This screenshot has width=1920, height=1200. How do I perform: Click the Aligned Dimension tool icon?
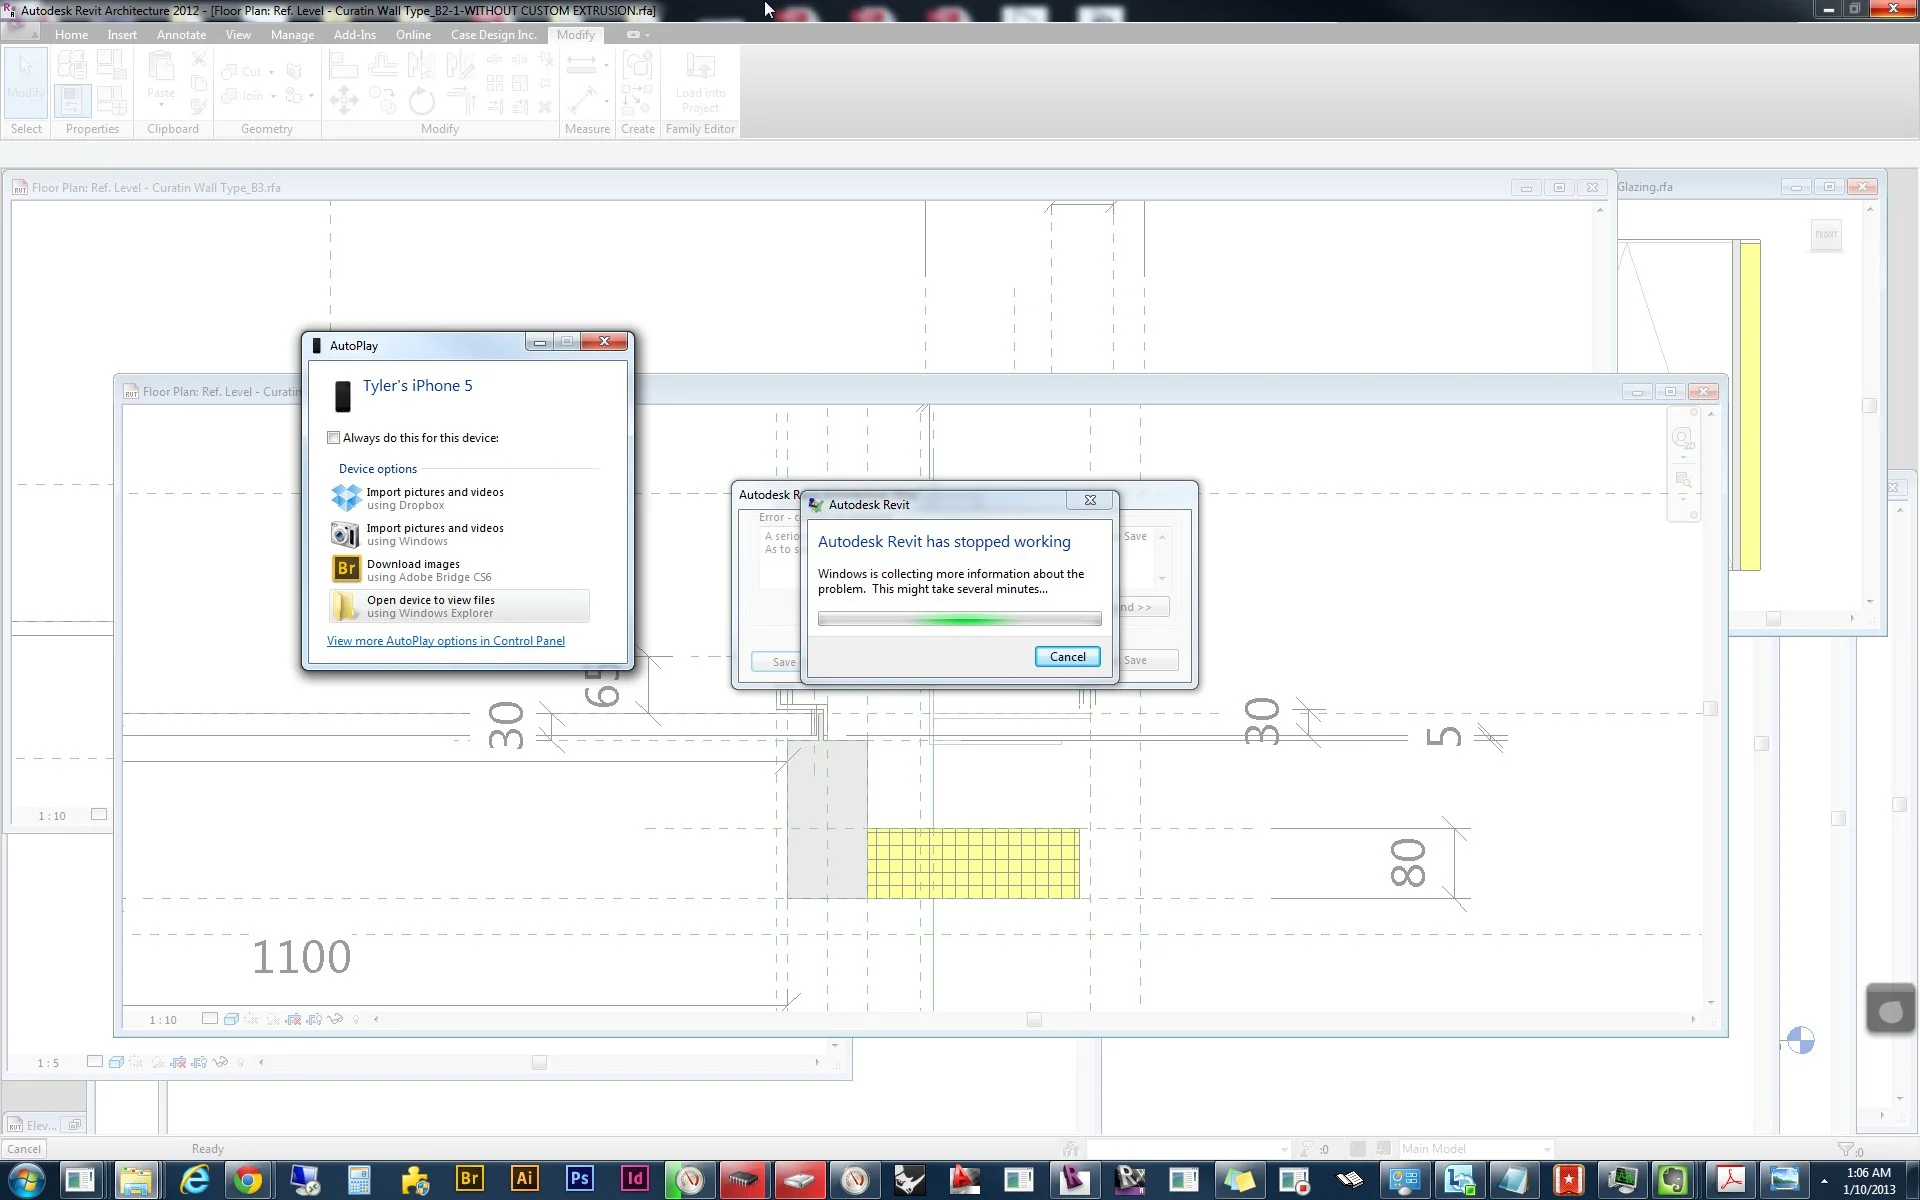581,100
